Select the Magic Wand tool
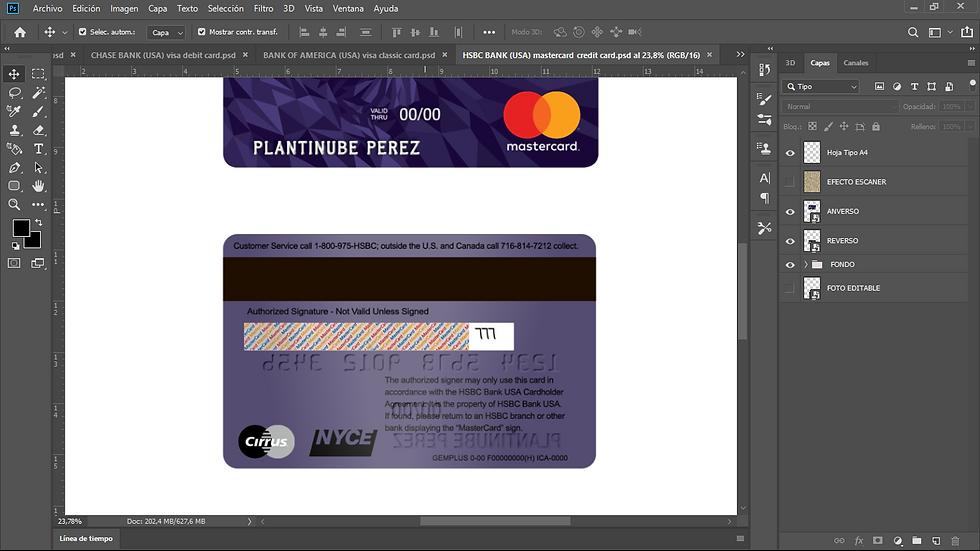The height and width of the screenshot is (551, 980). point(38,92)
